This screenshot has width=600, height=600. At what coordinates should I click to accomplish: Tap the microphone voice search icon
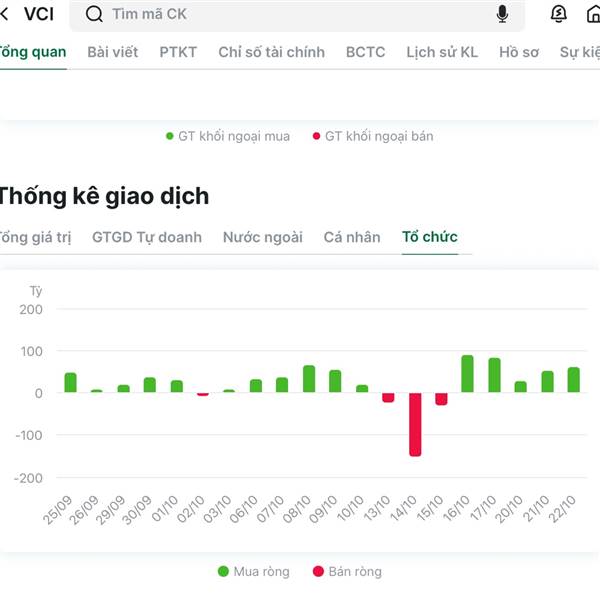click(502, 14)
